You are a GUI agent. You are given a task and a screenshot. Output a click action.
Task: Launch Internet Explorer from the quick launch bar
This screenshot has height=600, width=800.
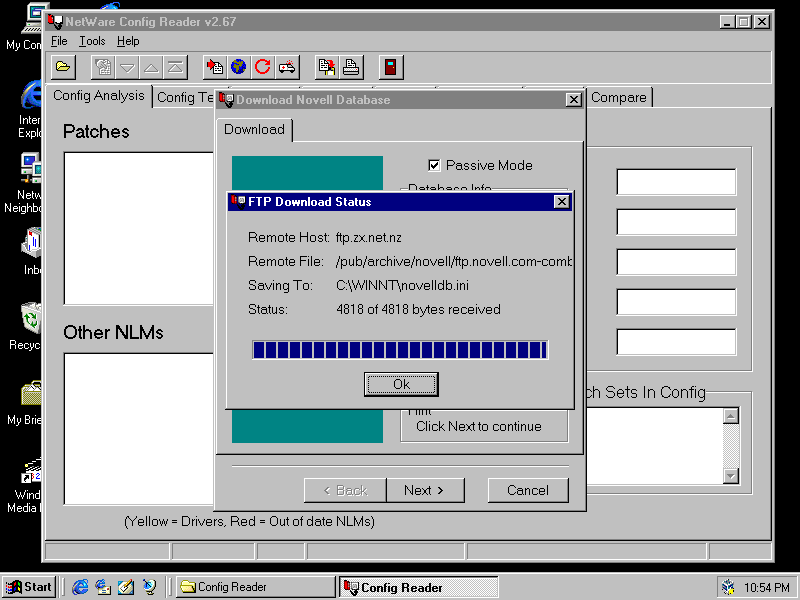(x=80, y=587)
